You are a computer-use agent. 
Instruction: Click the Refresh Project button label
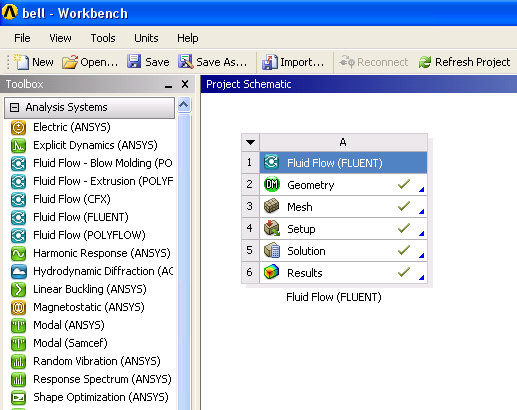click(x=473, y=62)
